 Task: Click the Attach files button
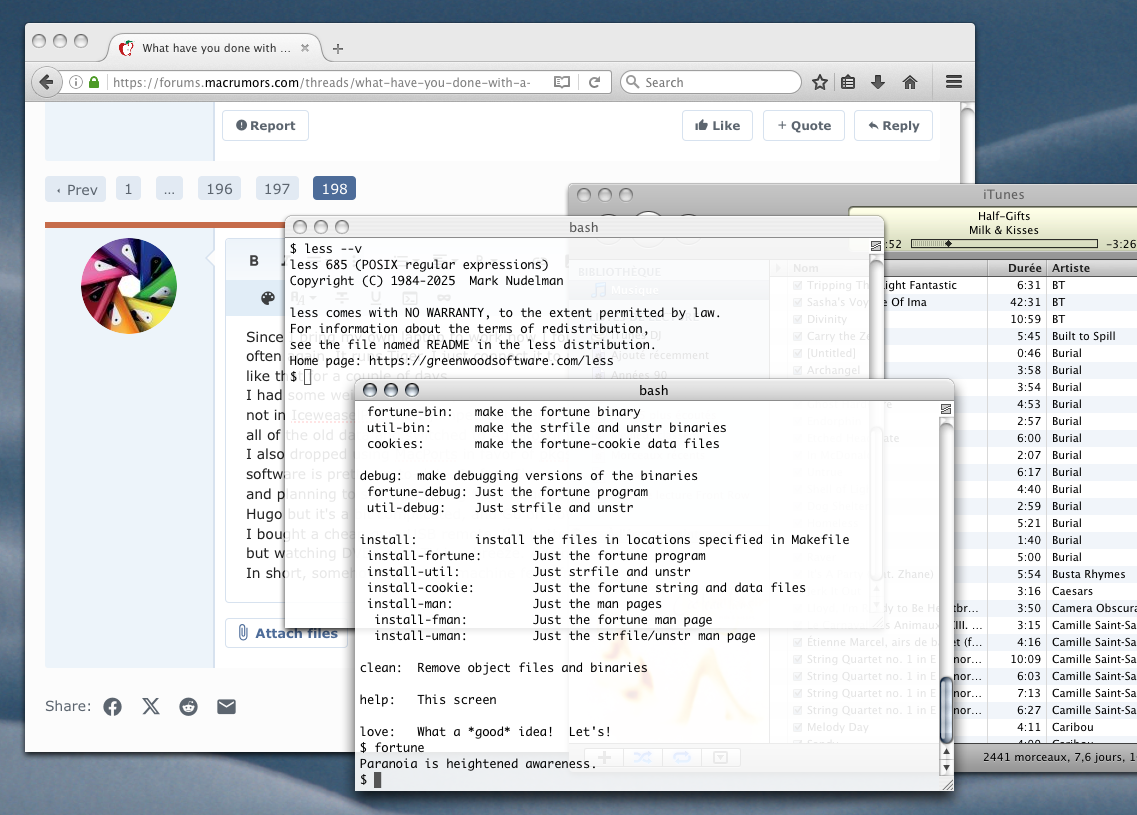click(x=287, y=633)
